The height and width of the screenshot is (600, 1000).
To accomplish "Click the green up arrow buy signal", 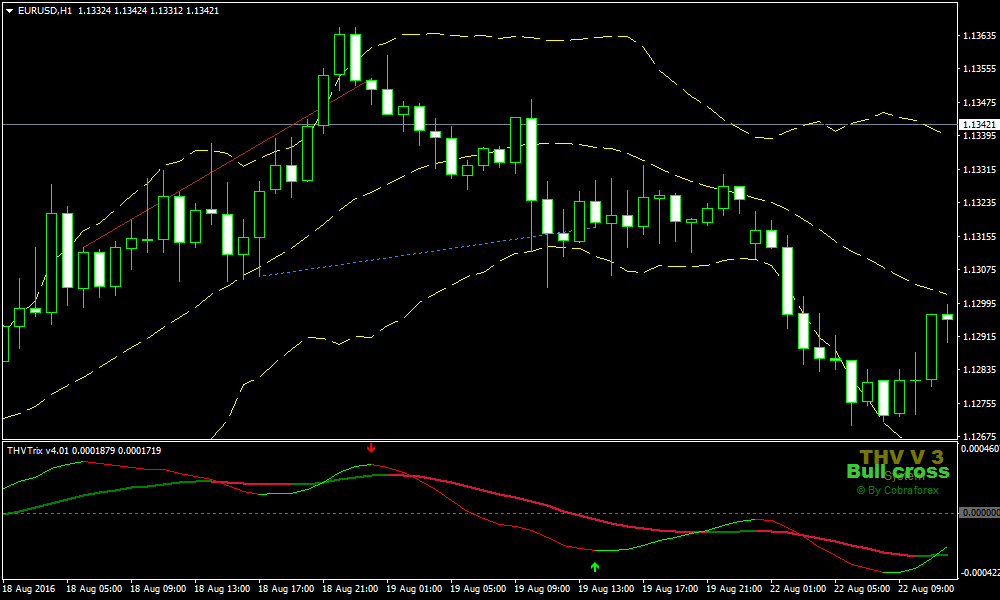I will 595,567.
